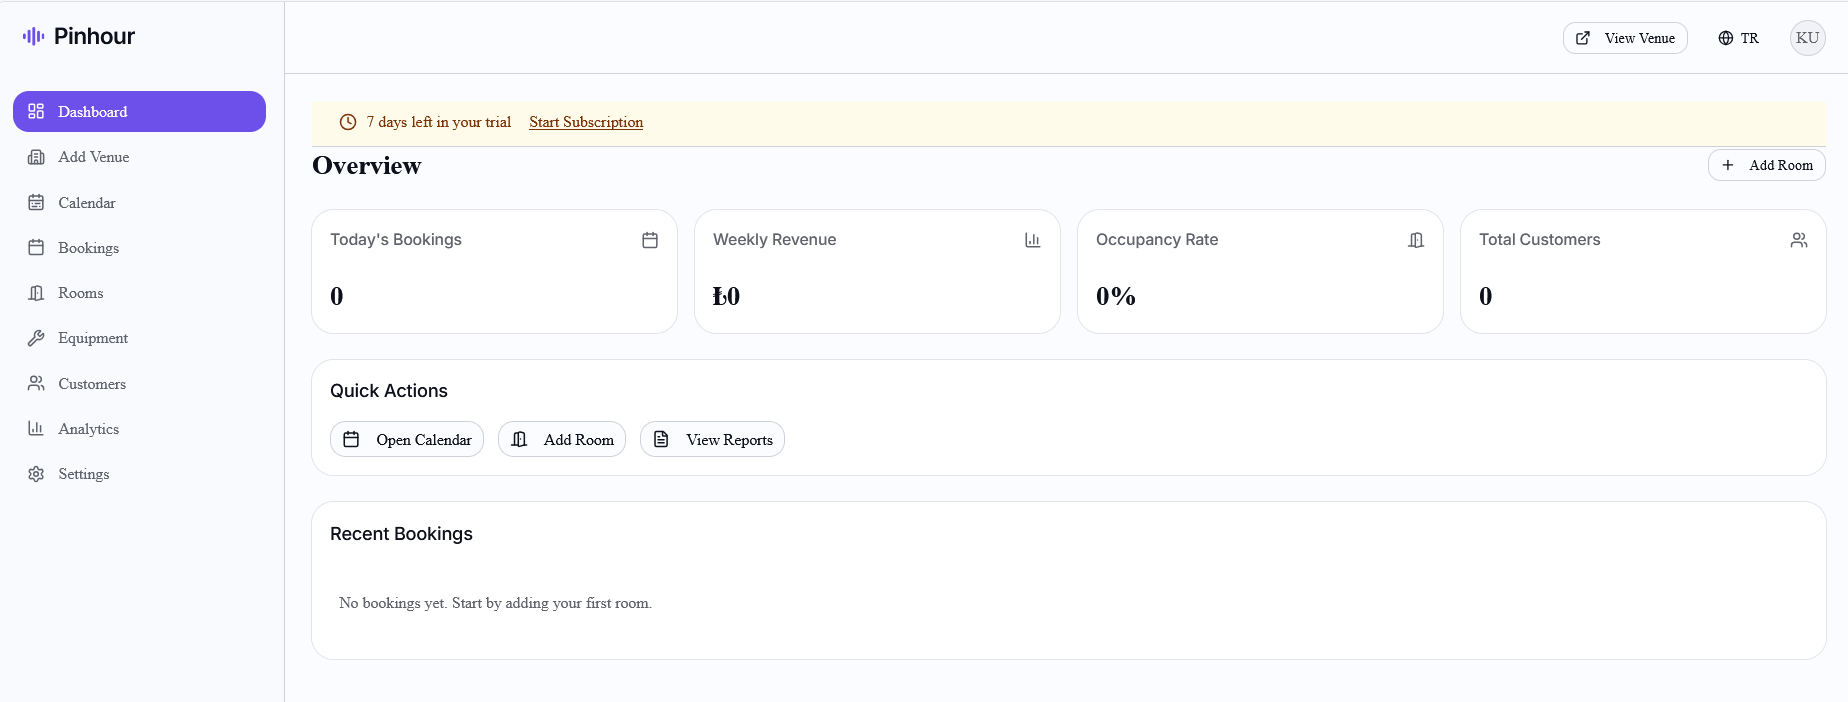Click the View Venue button
The height and width of the screenshot is (702, 1848).
pos(1625,38)
